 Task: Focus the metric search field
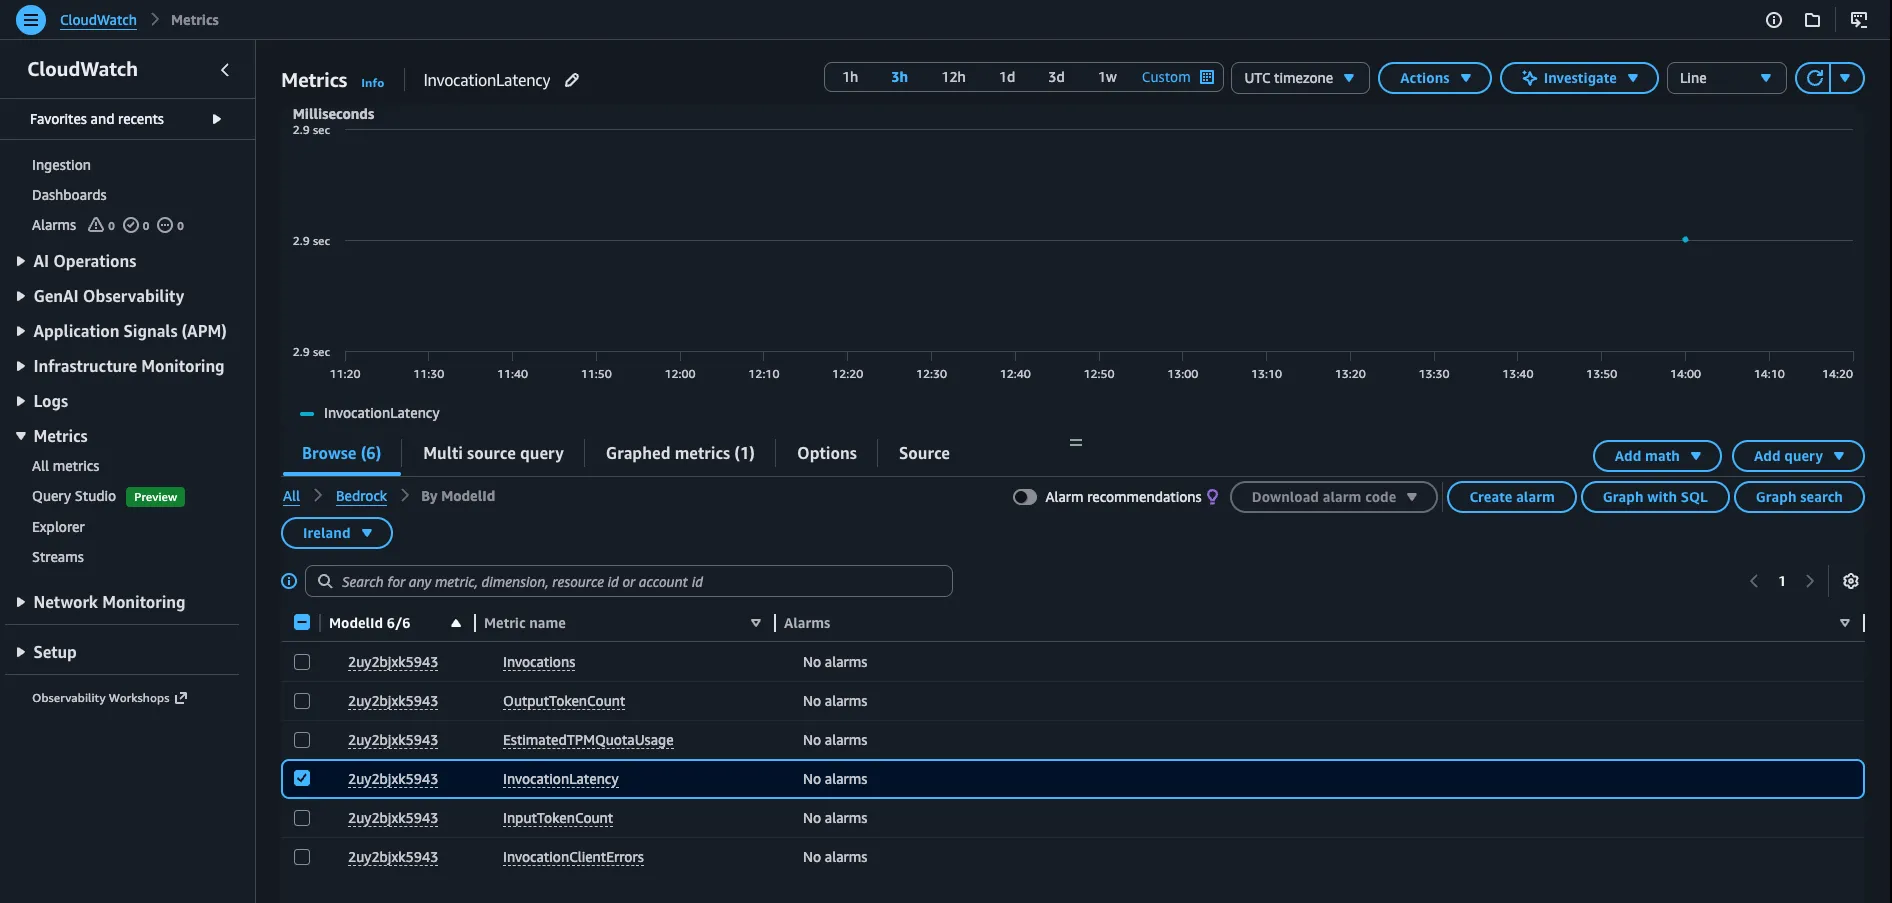[x=629, y=581]
